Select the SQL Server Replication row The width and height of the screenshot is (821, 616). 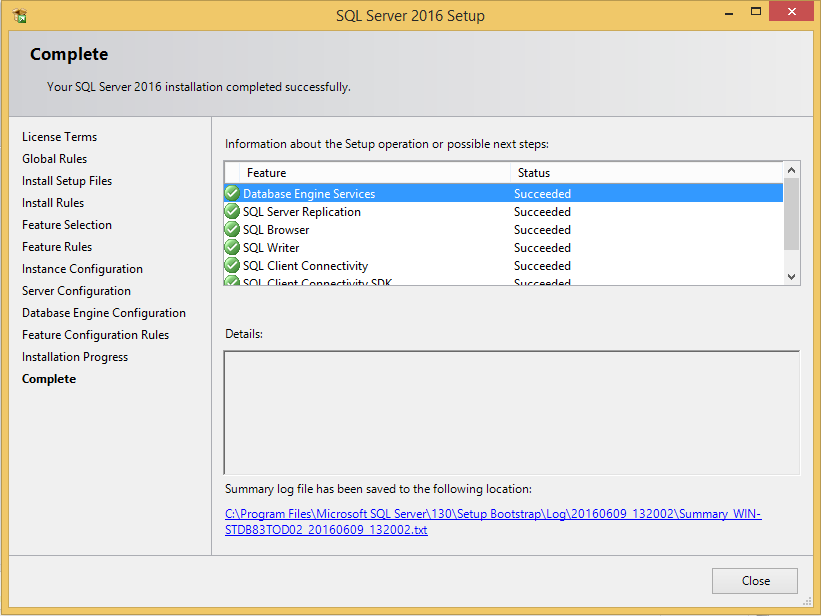coord(504,212)
